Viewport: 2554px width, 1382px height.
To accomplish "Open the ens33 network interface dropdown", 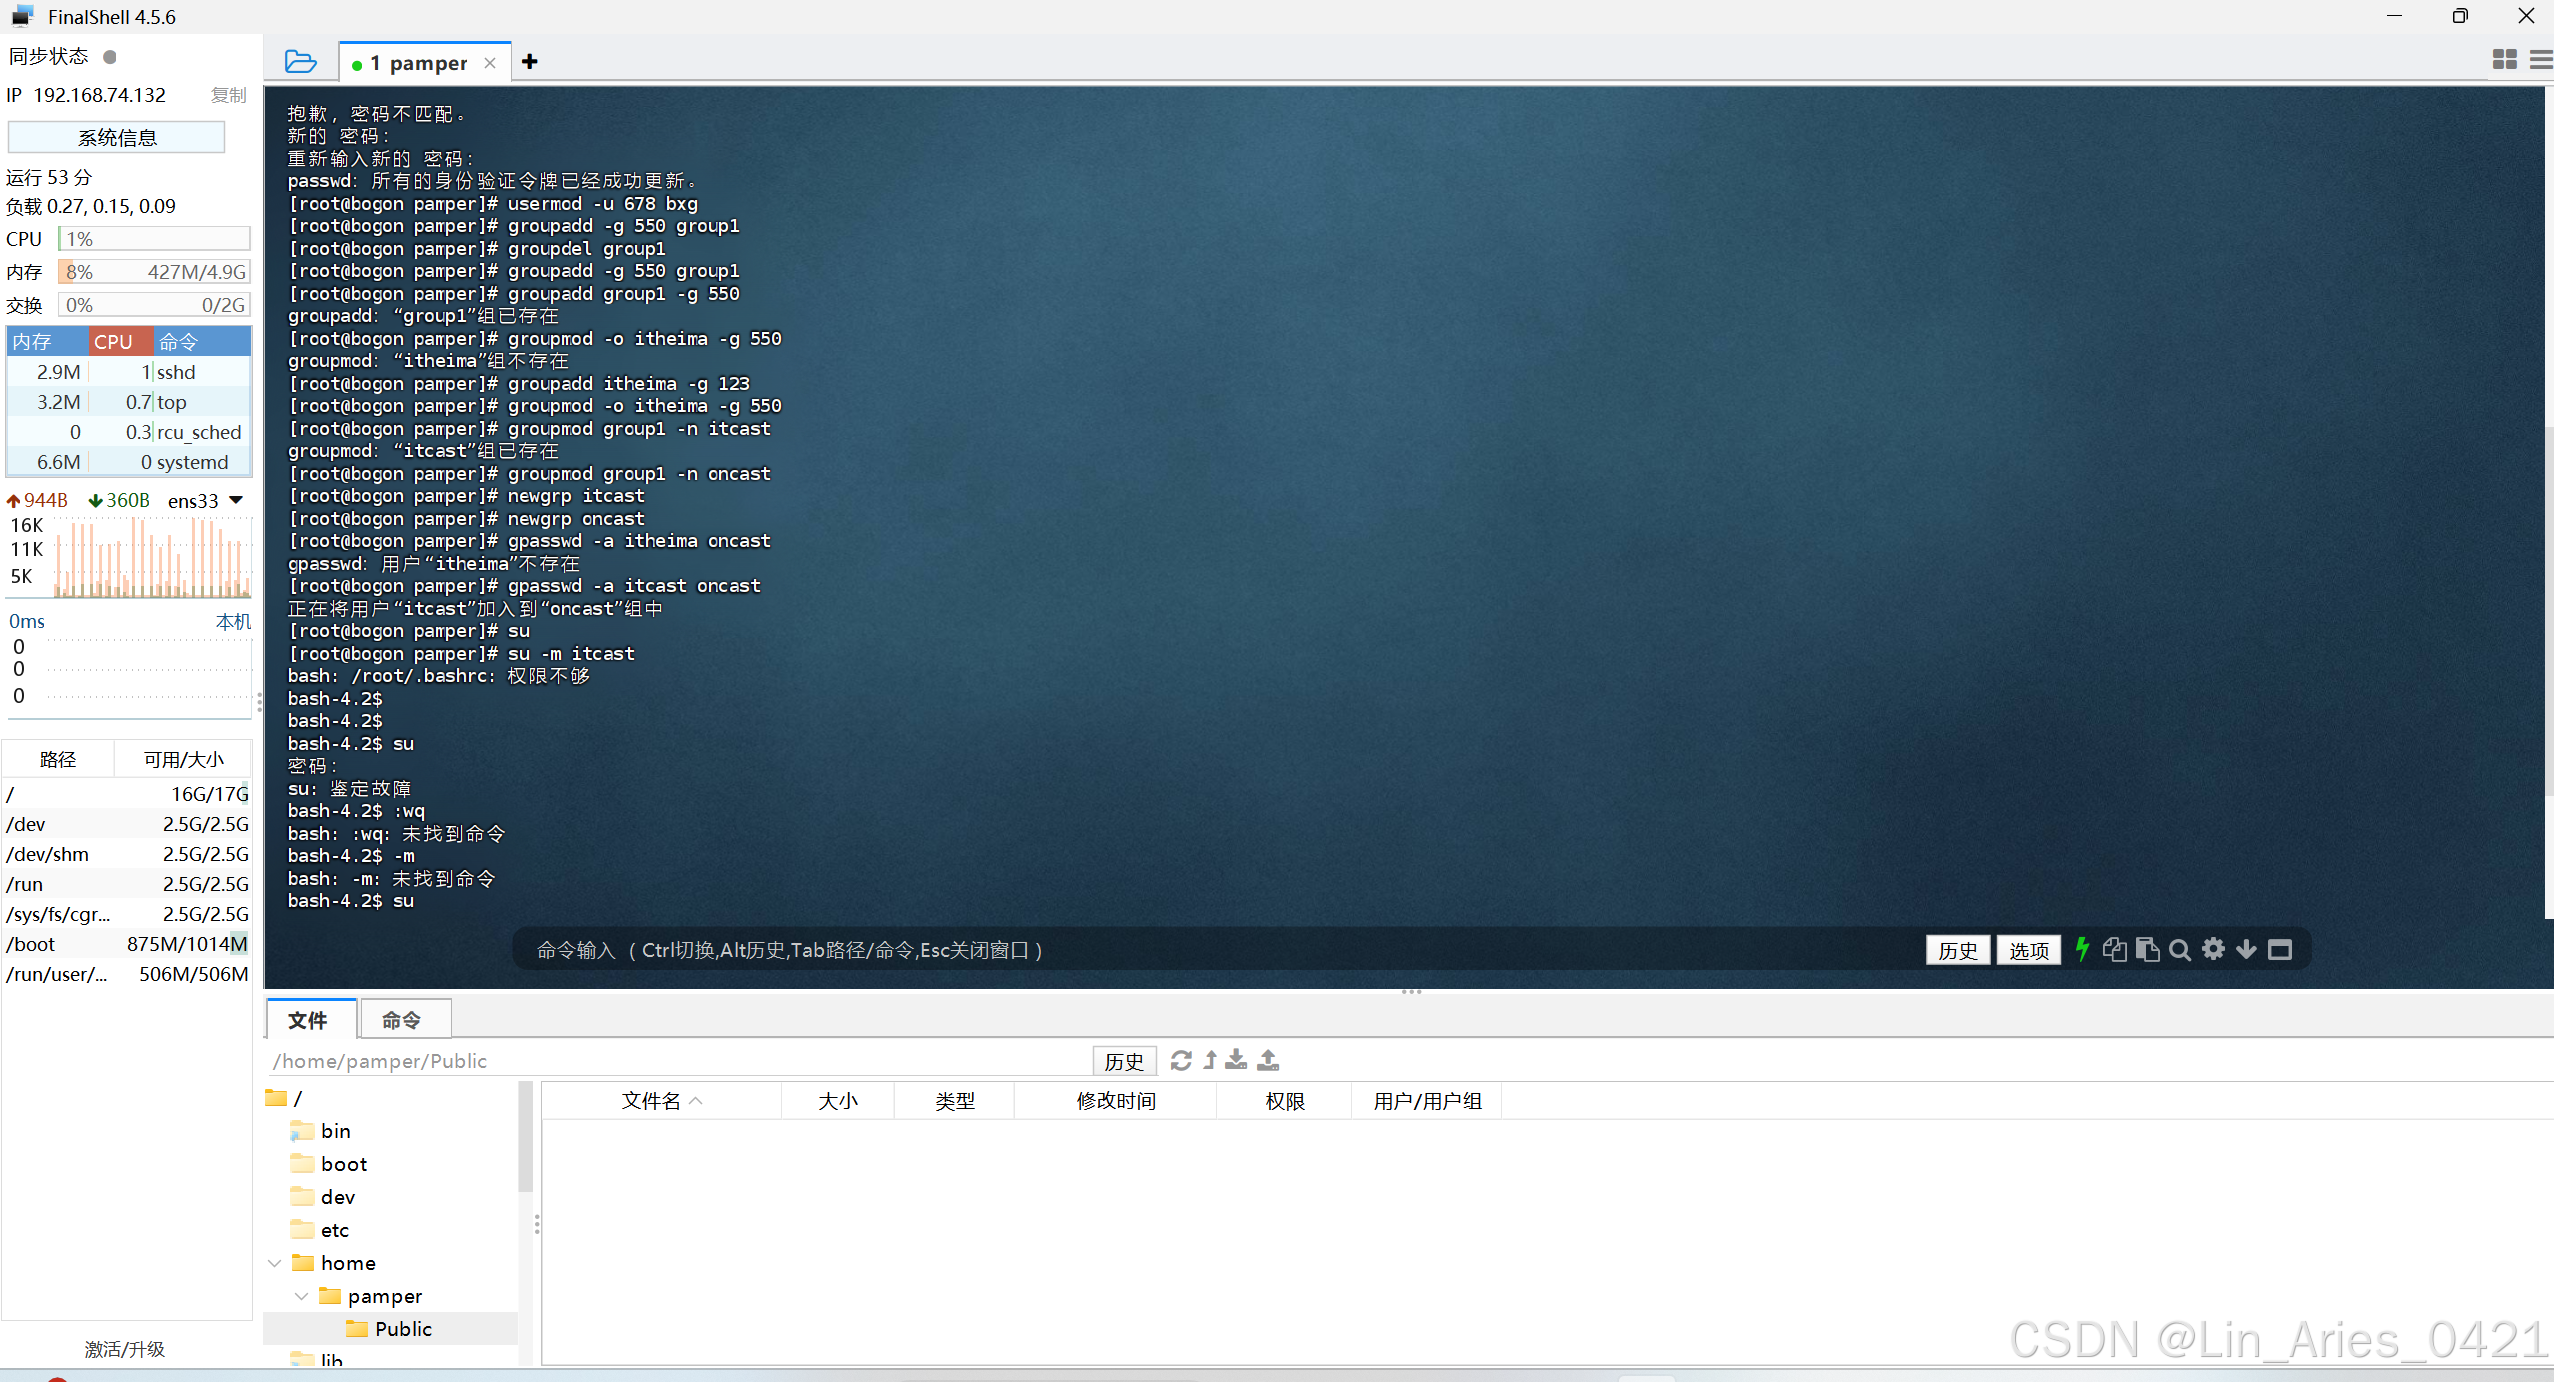I will tap(236, 500).
